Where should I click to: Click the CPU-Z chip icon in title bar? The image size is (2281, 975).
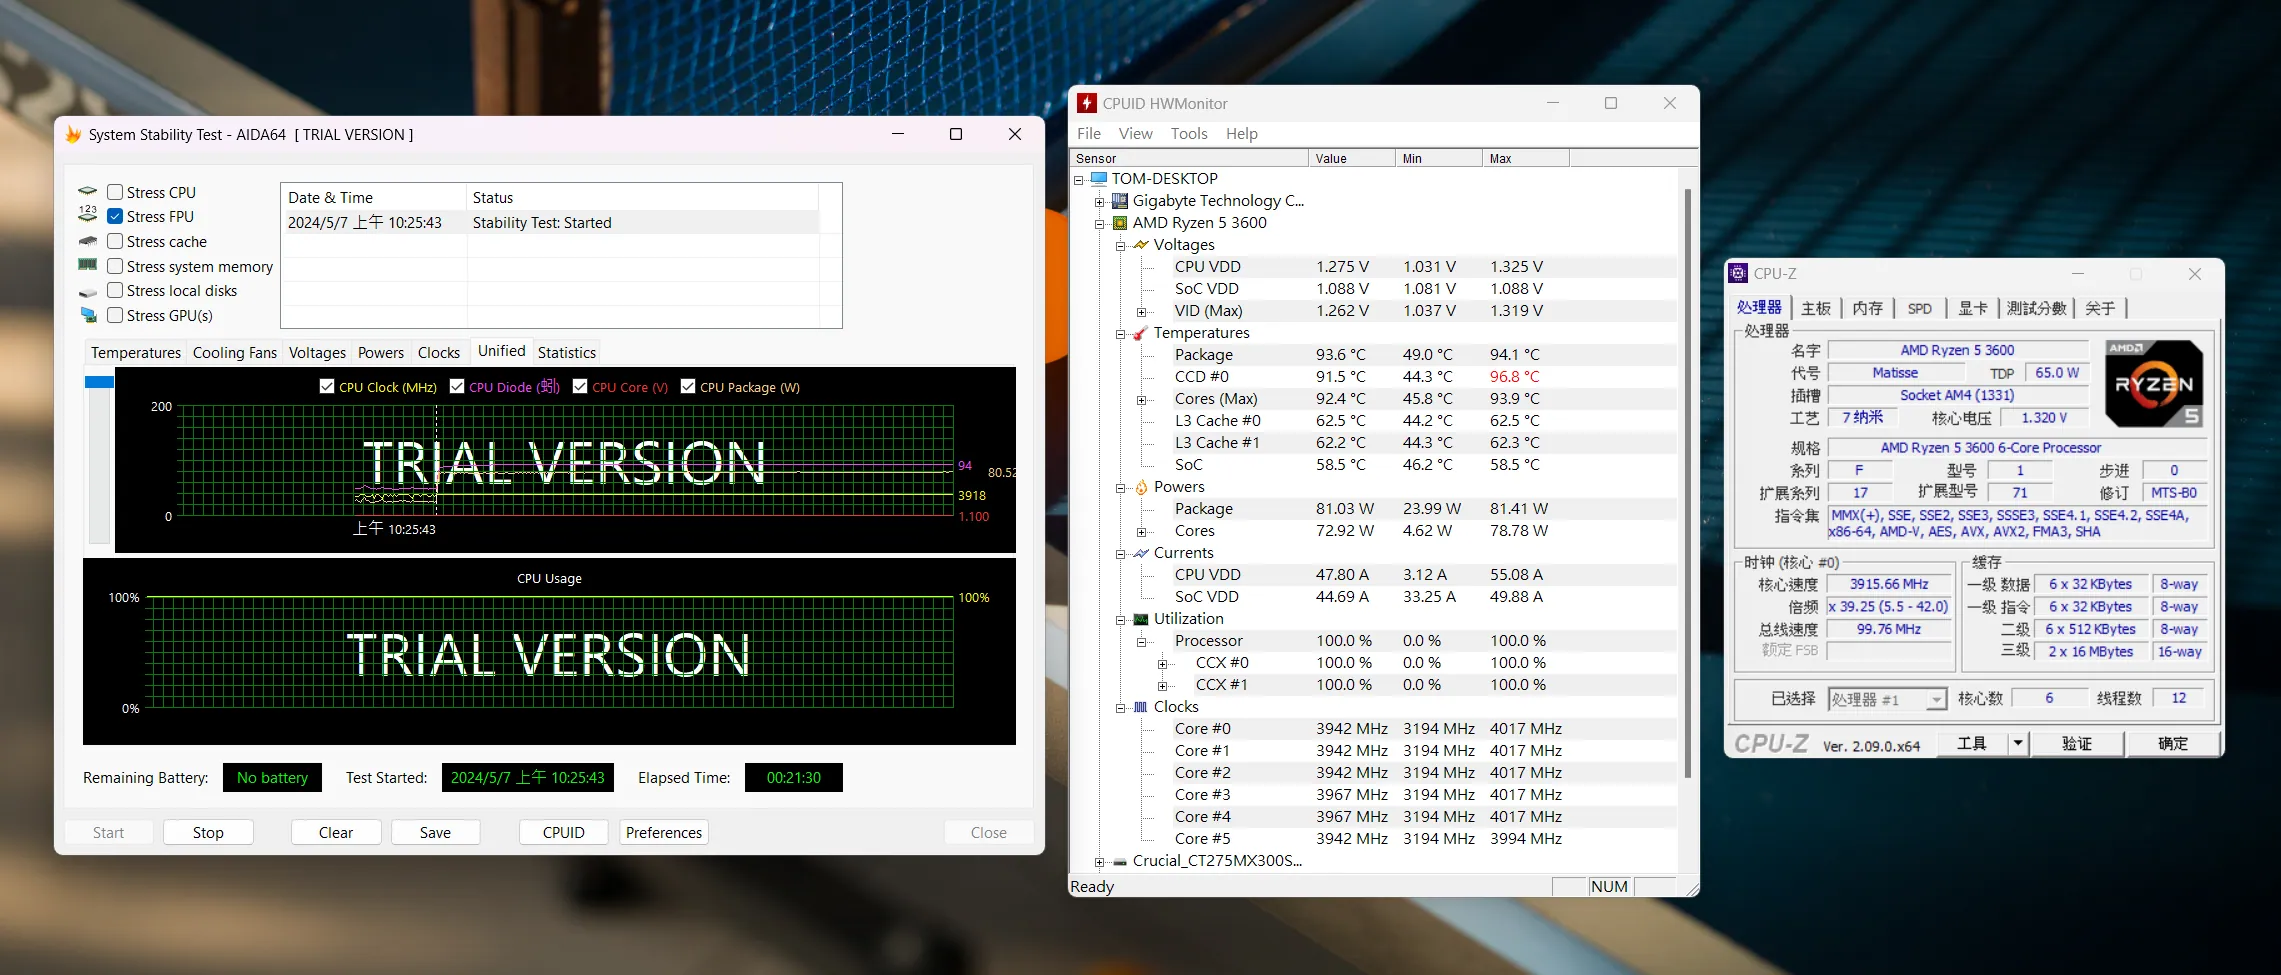(x=1739, y=273)
